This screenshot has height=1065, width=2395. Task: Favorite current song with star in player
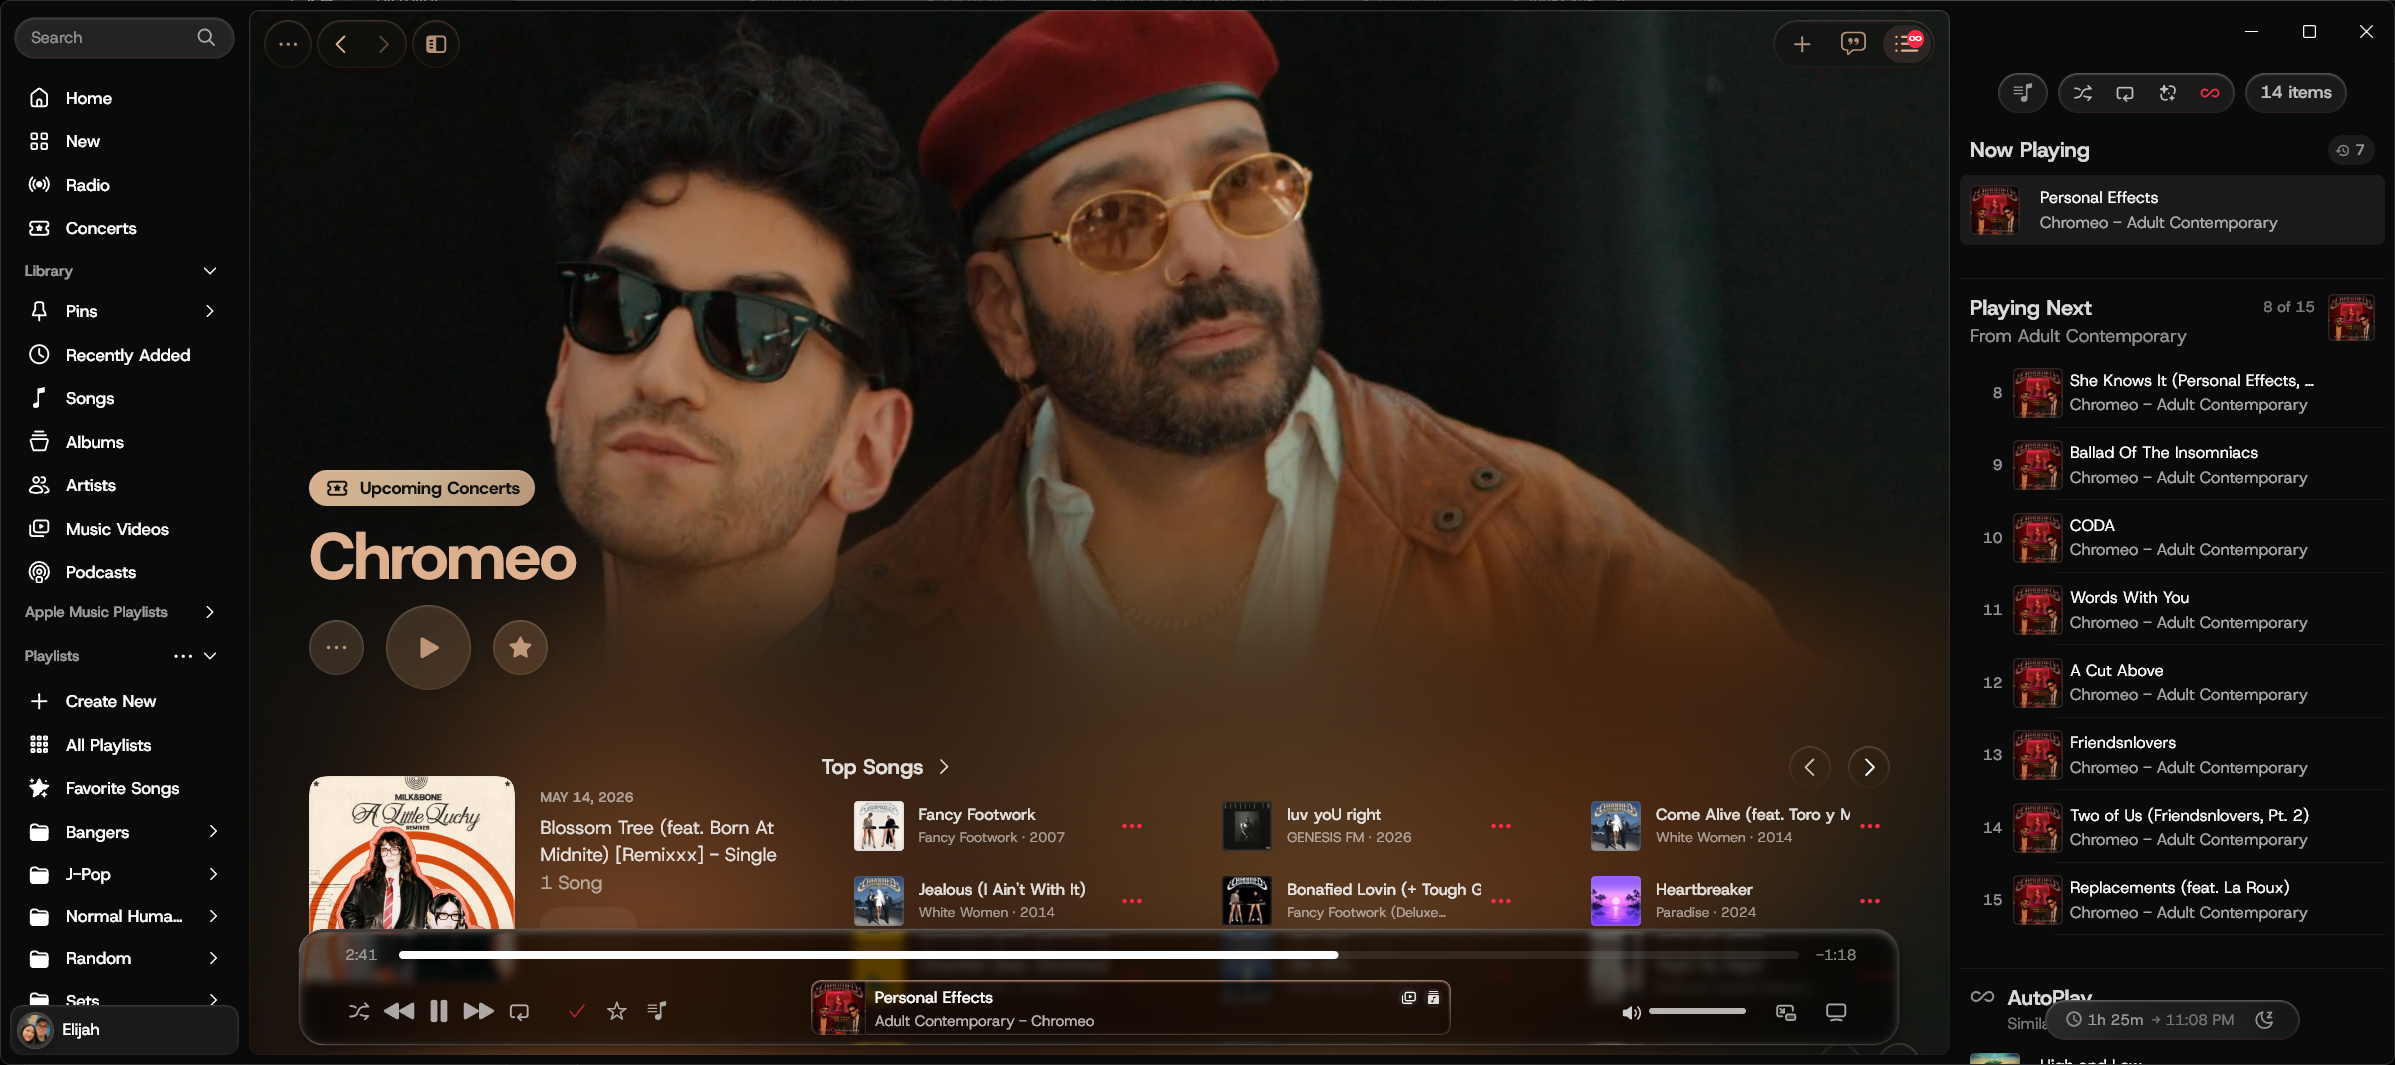point(617,1011)
